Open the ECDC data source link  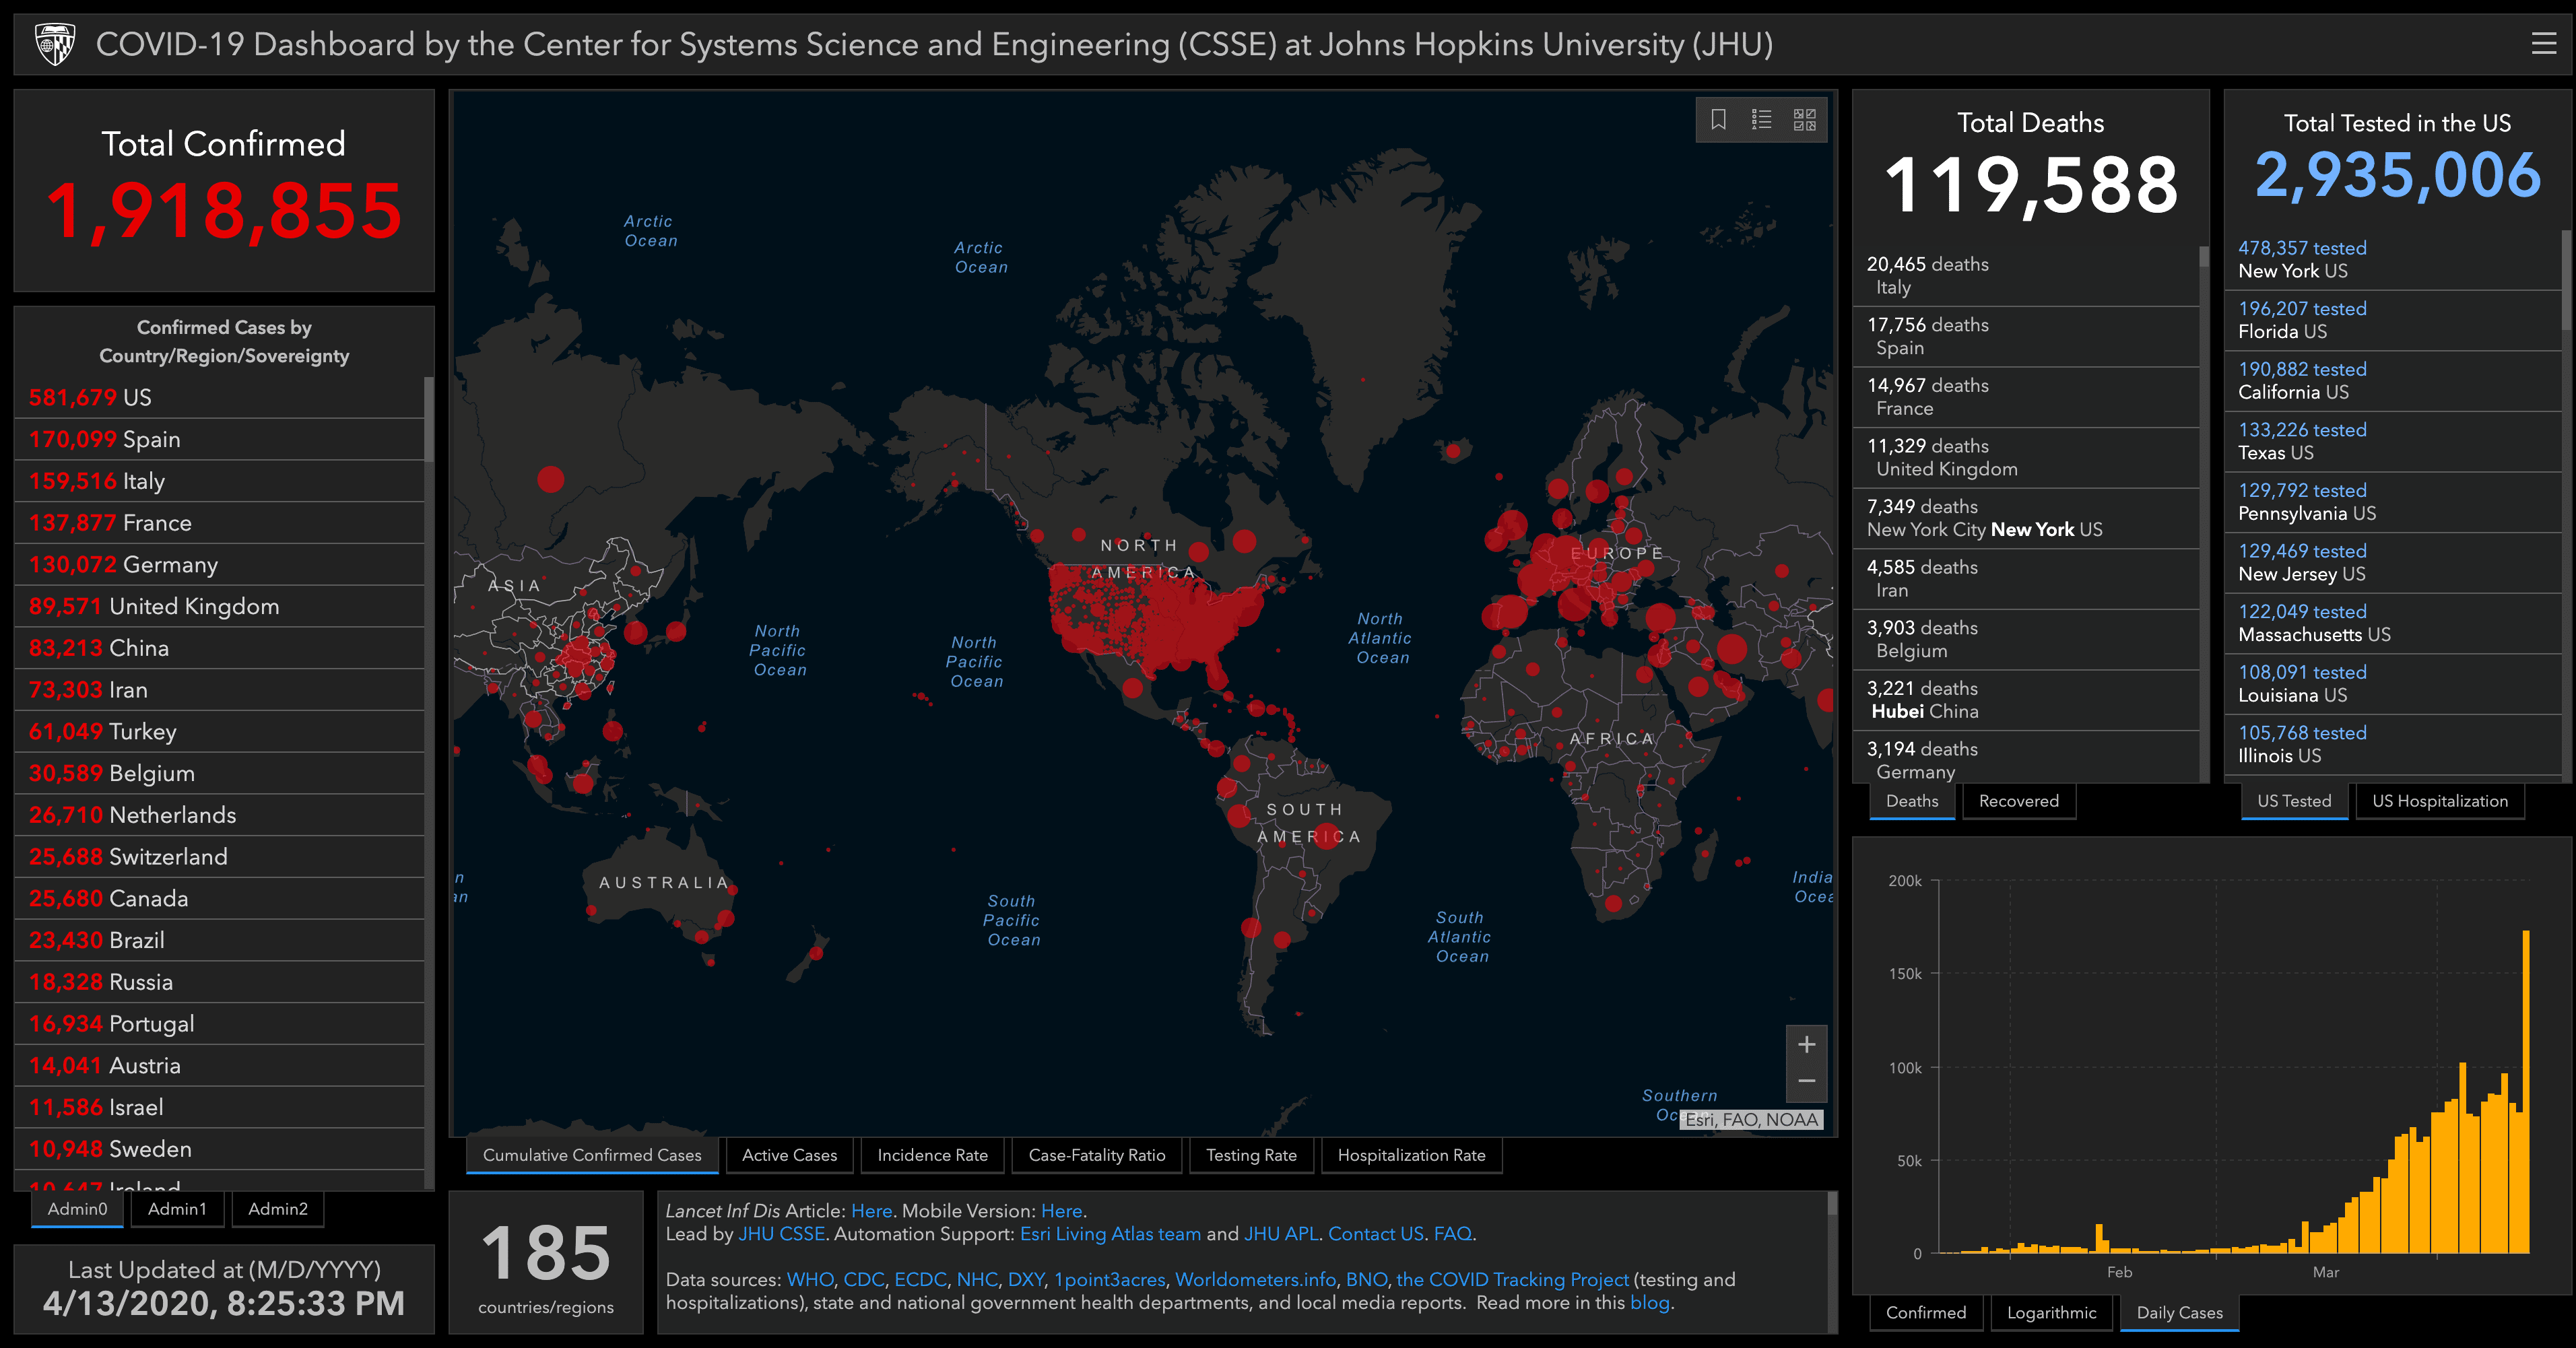(x=920, y=1280)
